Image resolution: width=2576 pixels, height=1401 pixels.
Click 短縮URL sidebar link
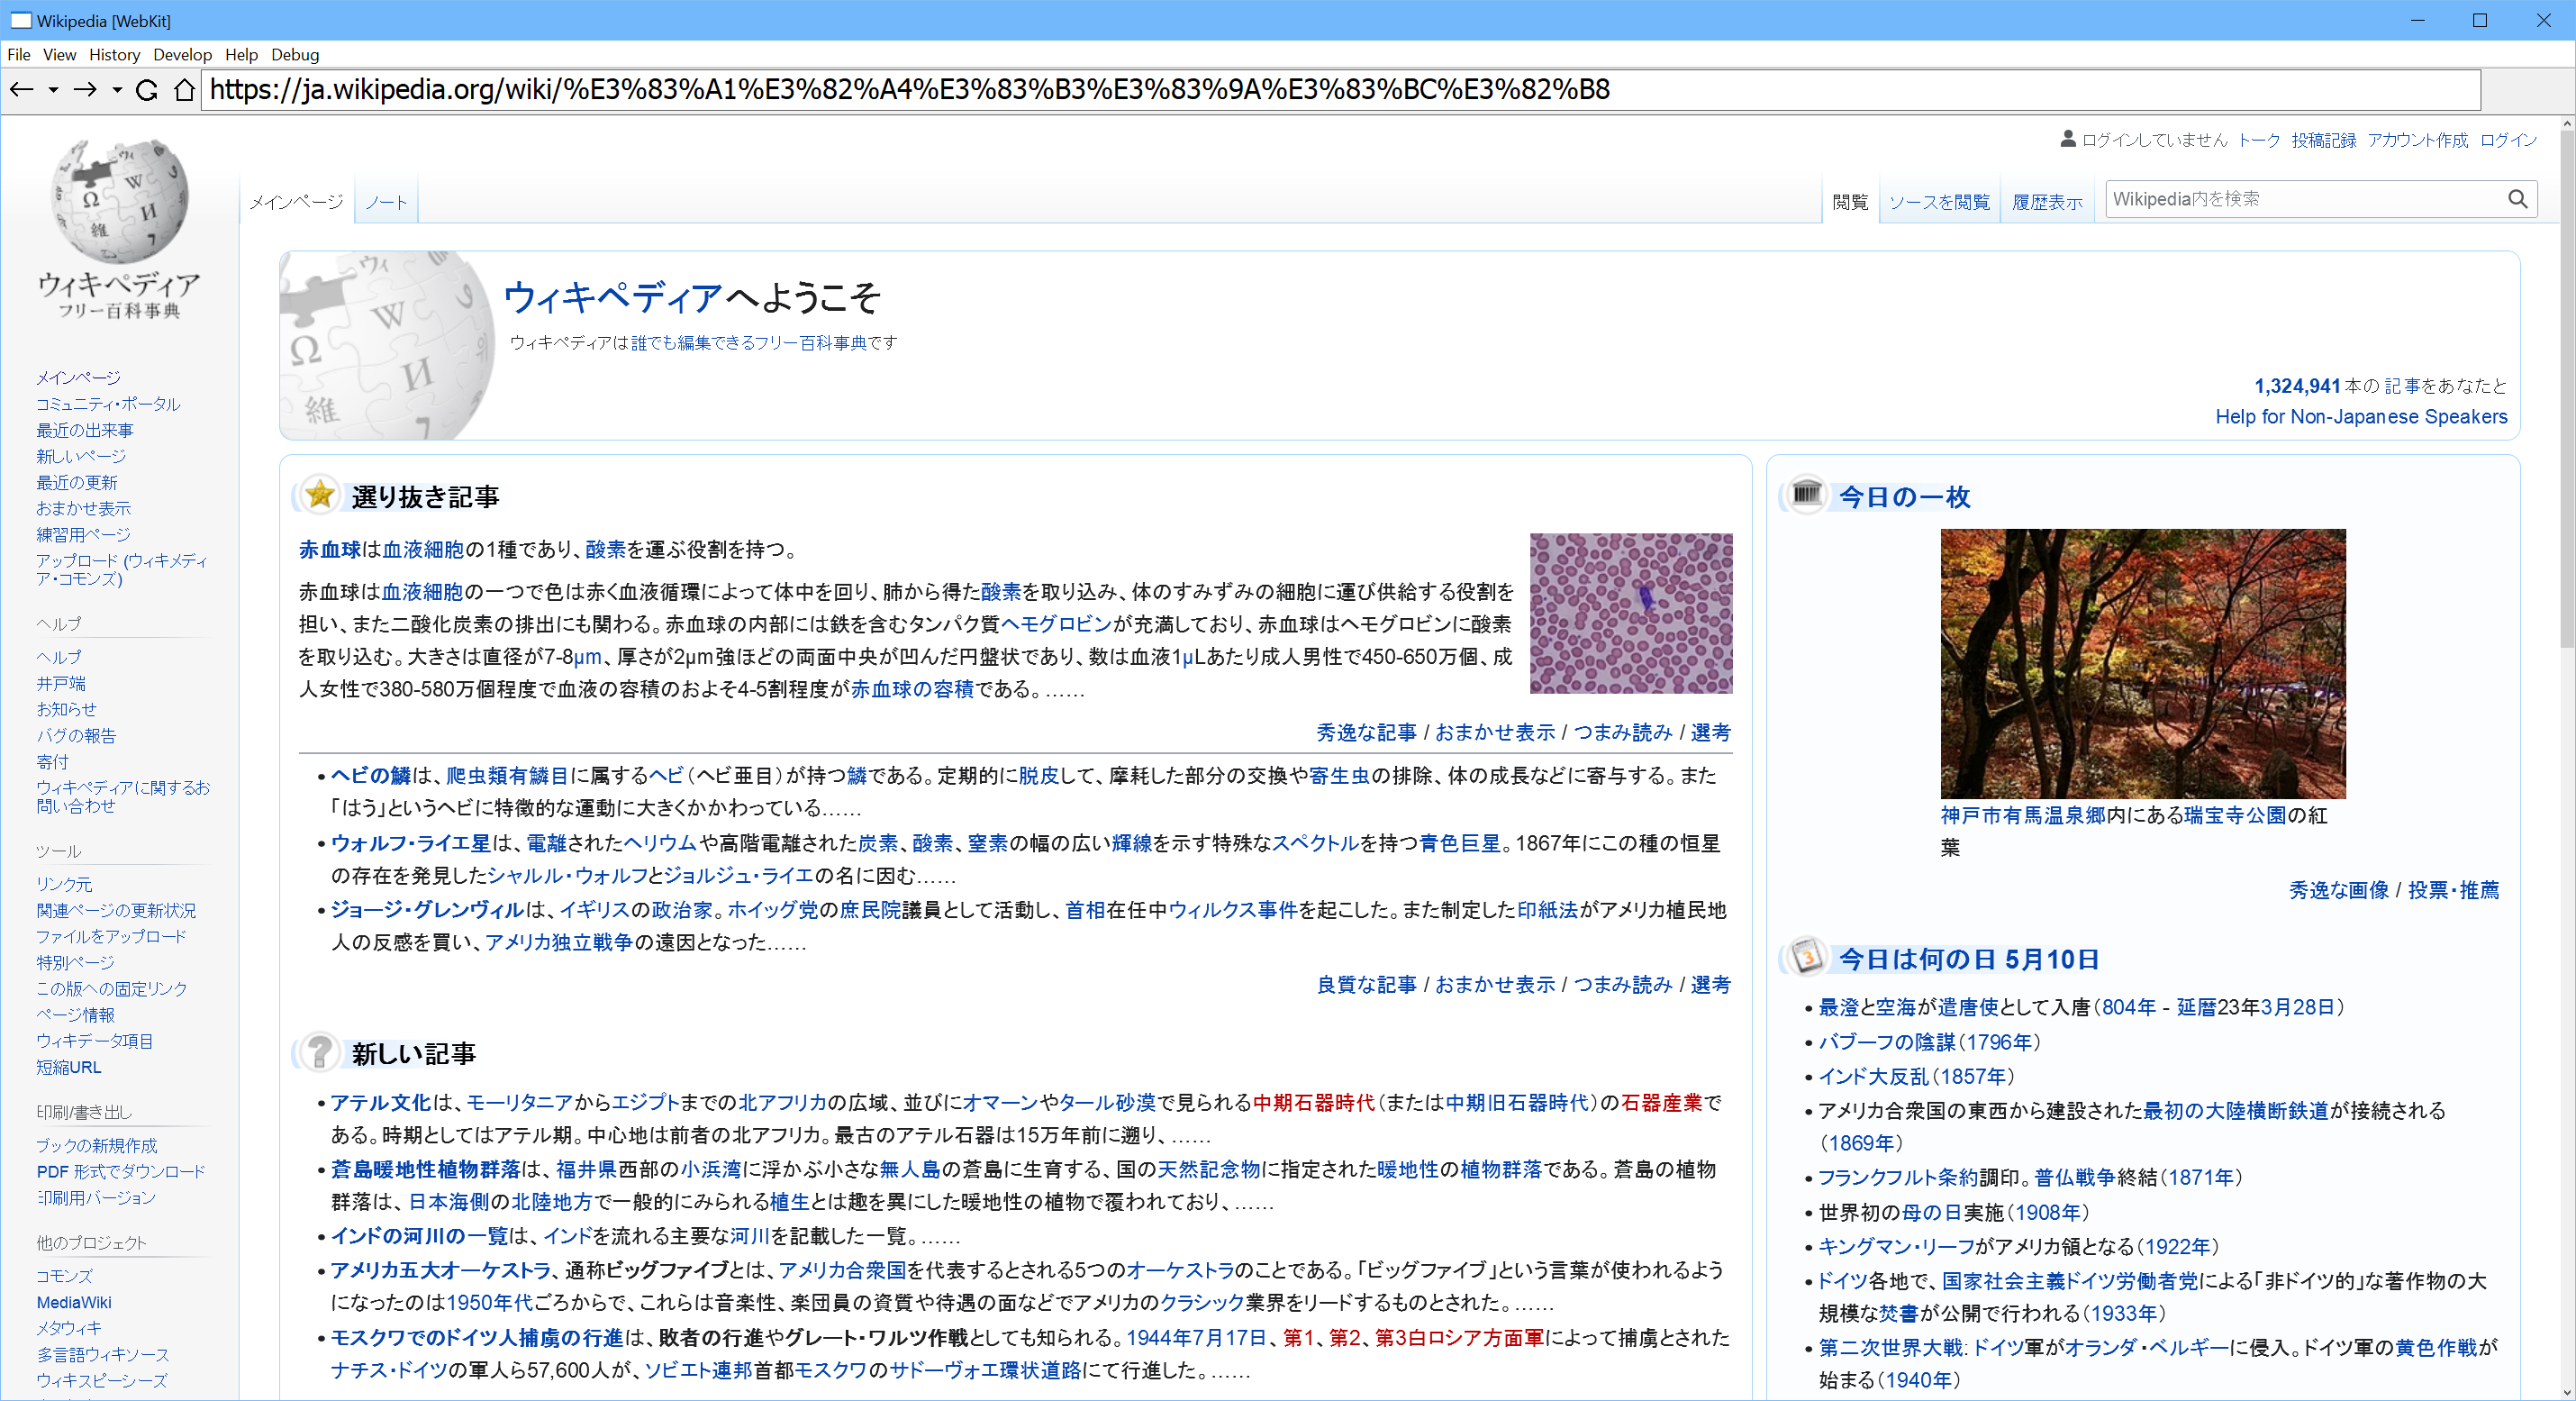click(x=69, y=1067)
